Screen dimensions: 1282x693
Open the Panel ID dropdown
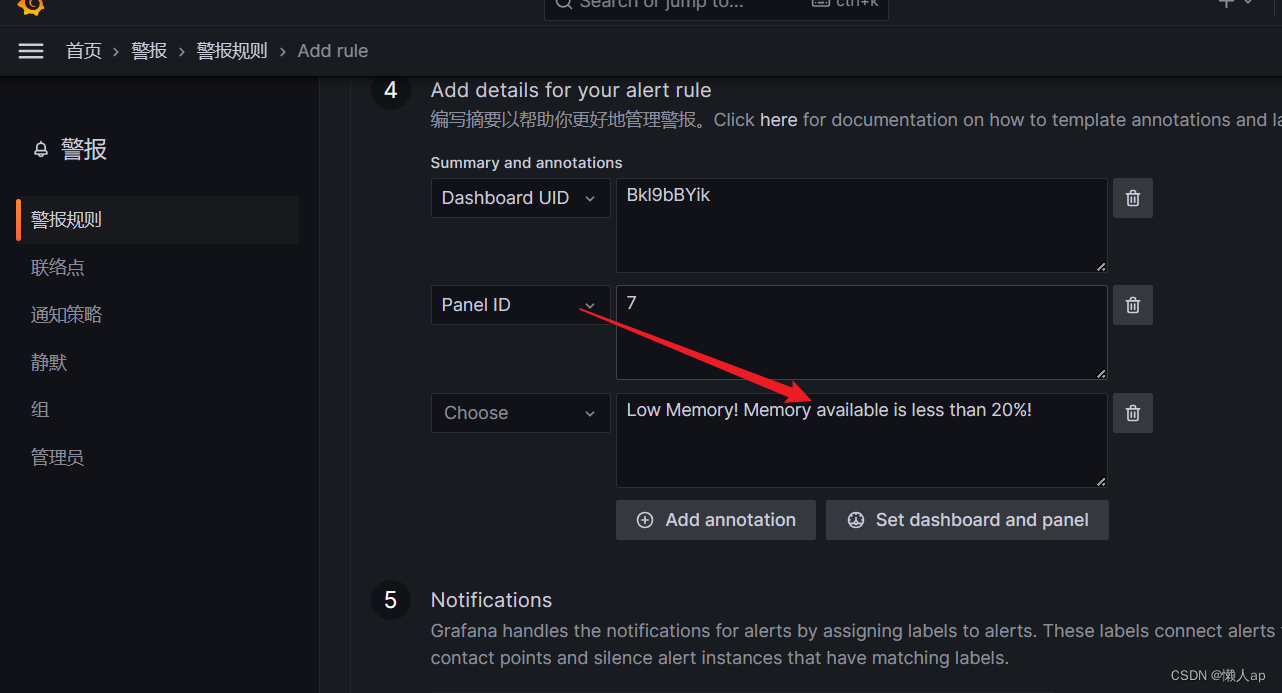pyautogui.click(x=520, y=305)
